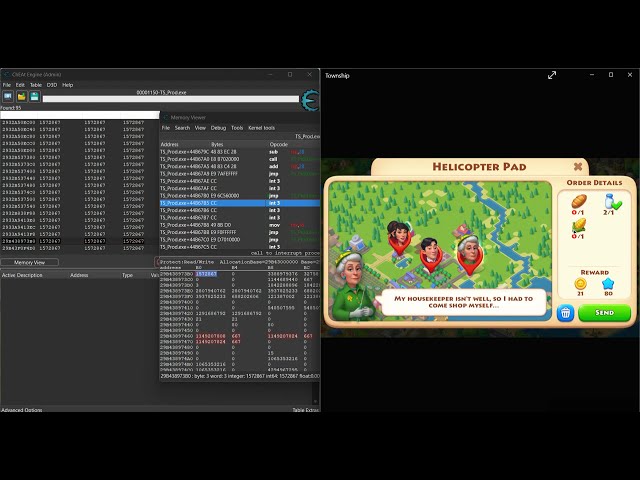640x480 pixels.
Task: Select the highlighted 1572867 value in hex dump
Action: coord(206,274)
